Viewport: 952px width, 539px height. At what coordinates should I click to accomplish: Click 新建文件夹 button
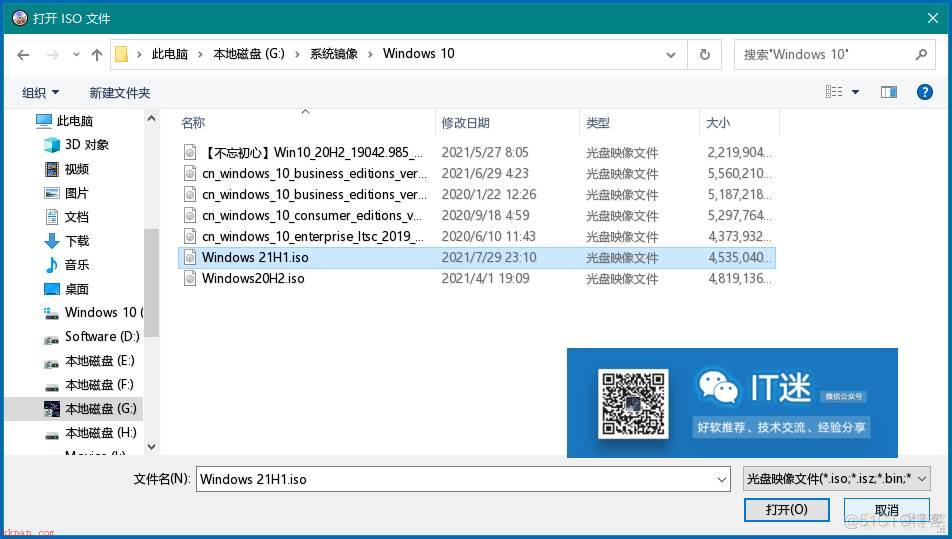tap(120, 92)
